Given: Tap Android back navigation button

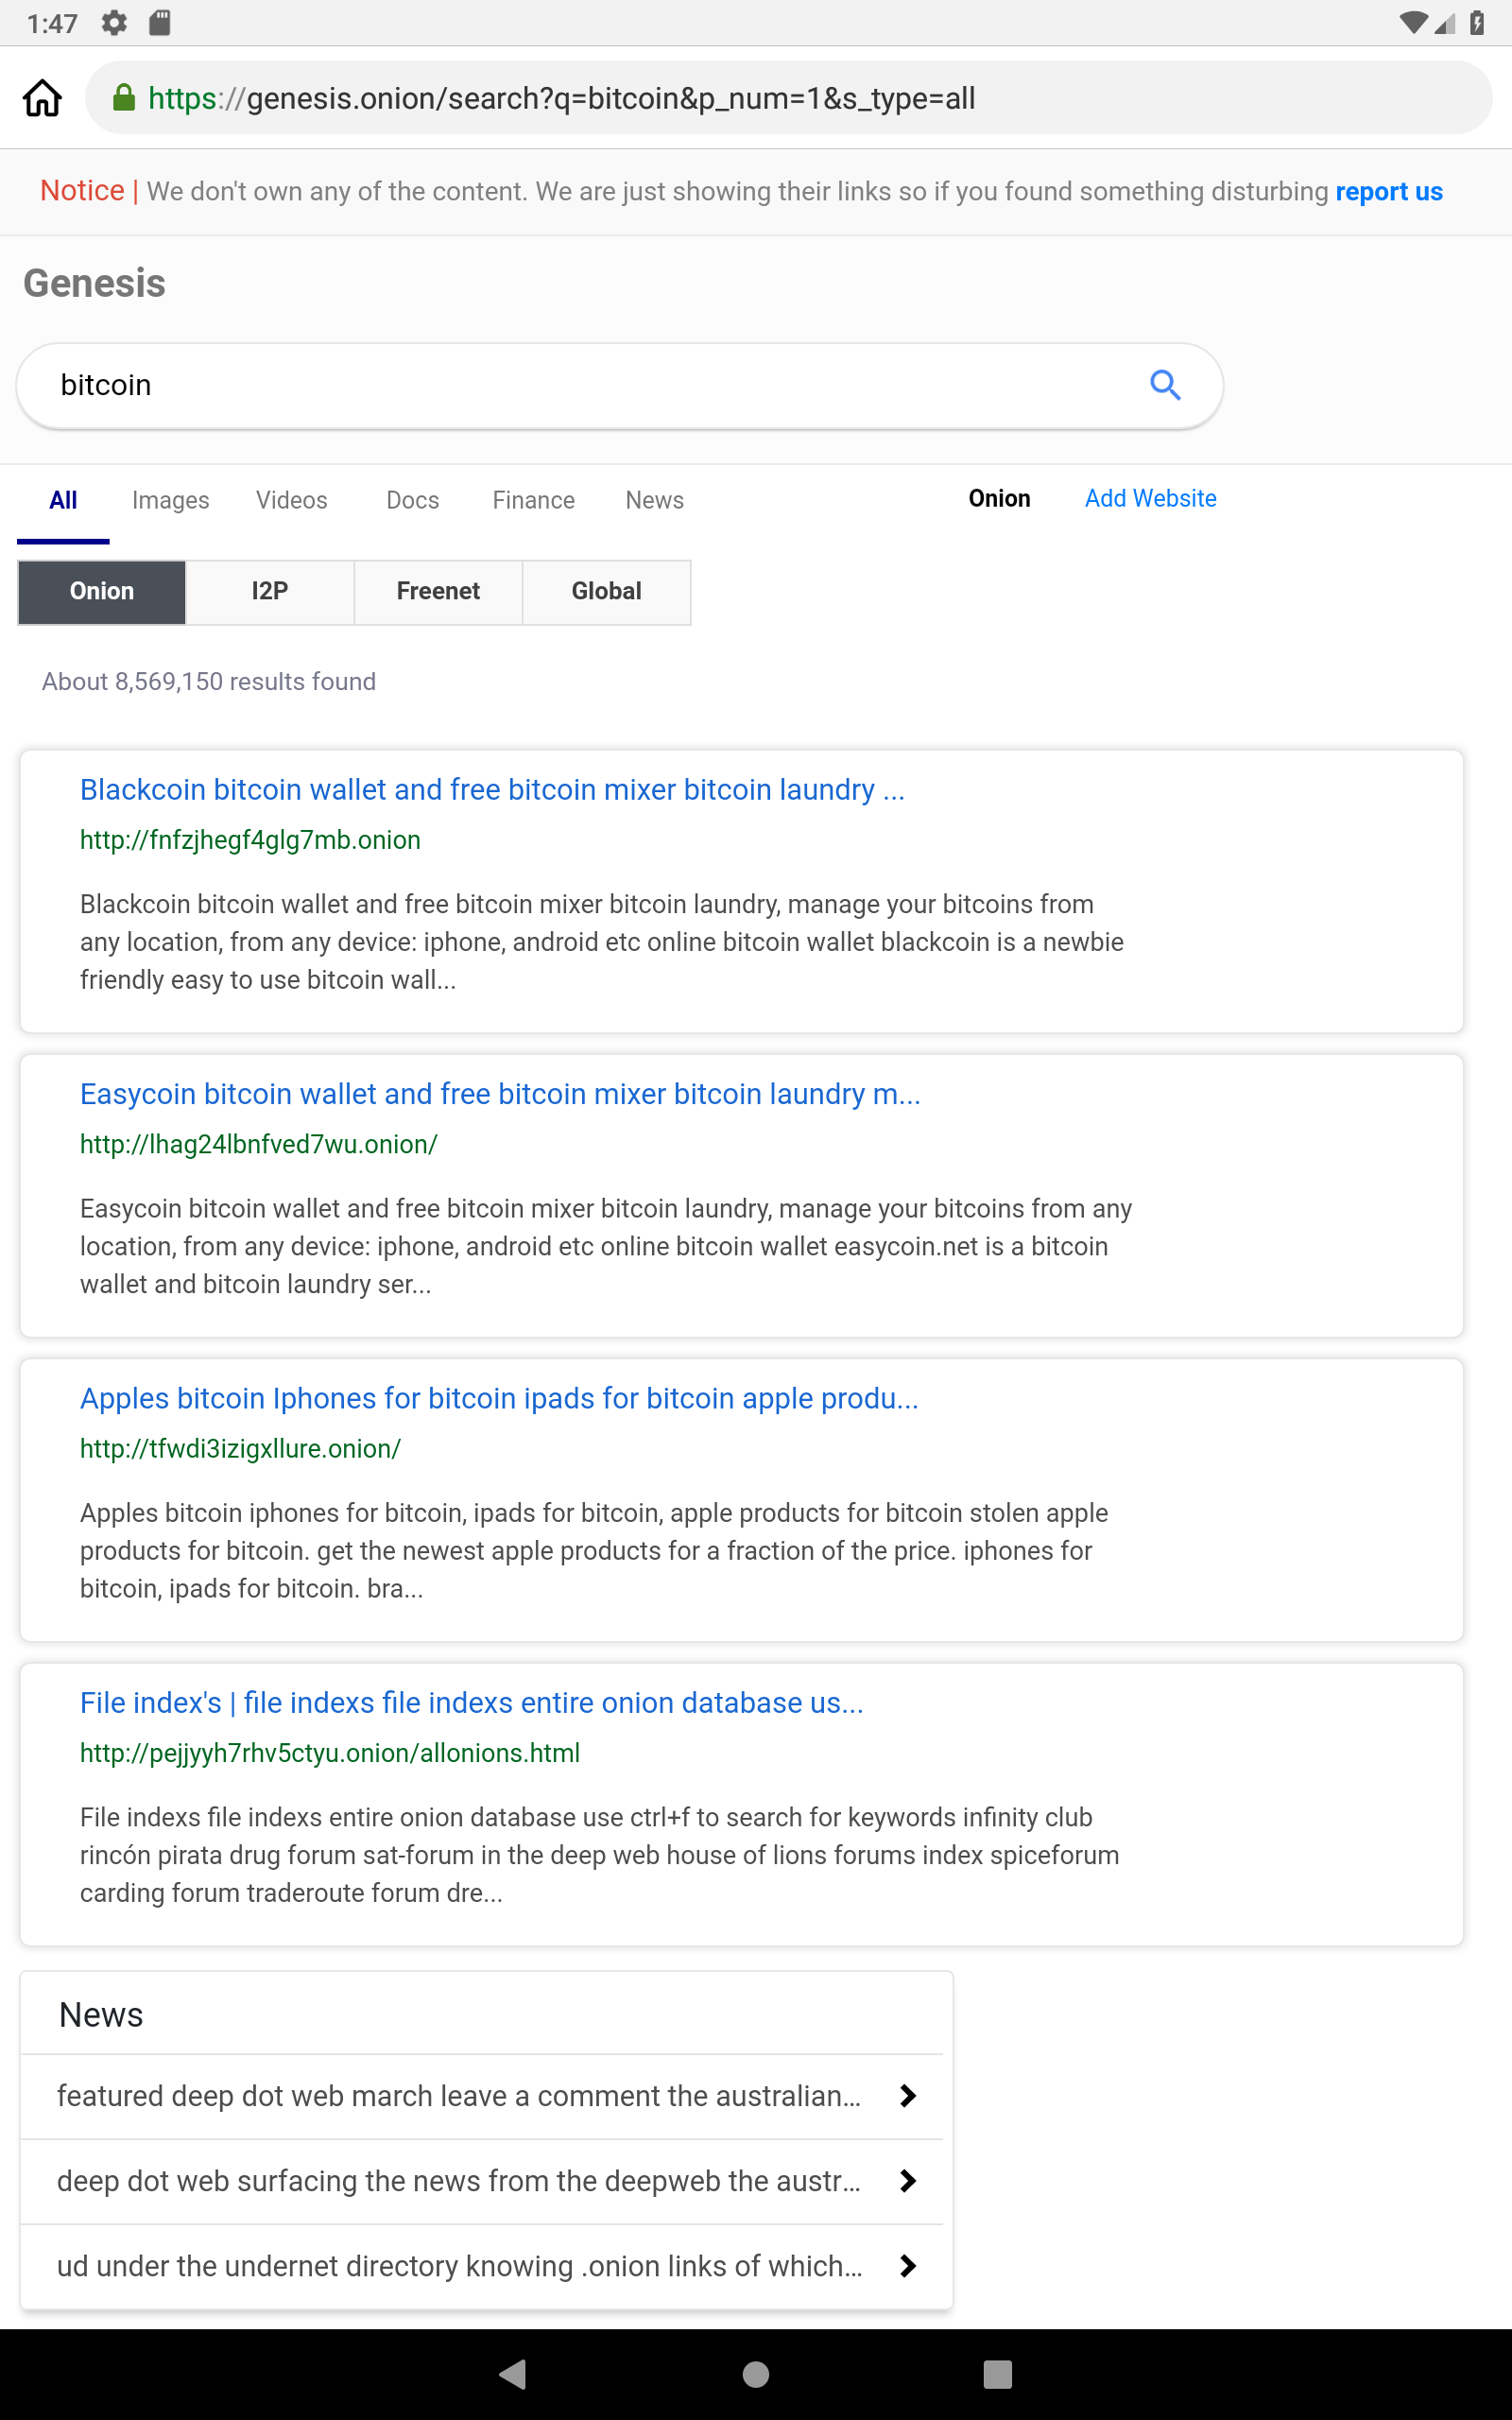Looking at the screenshot, I should point(513,2374).
